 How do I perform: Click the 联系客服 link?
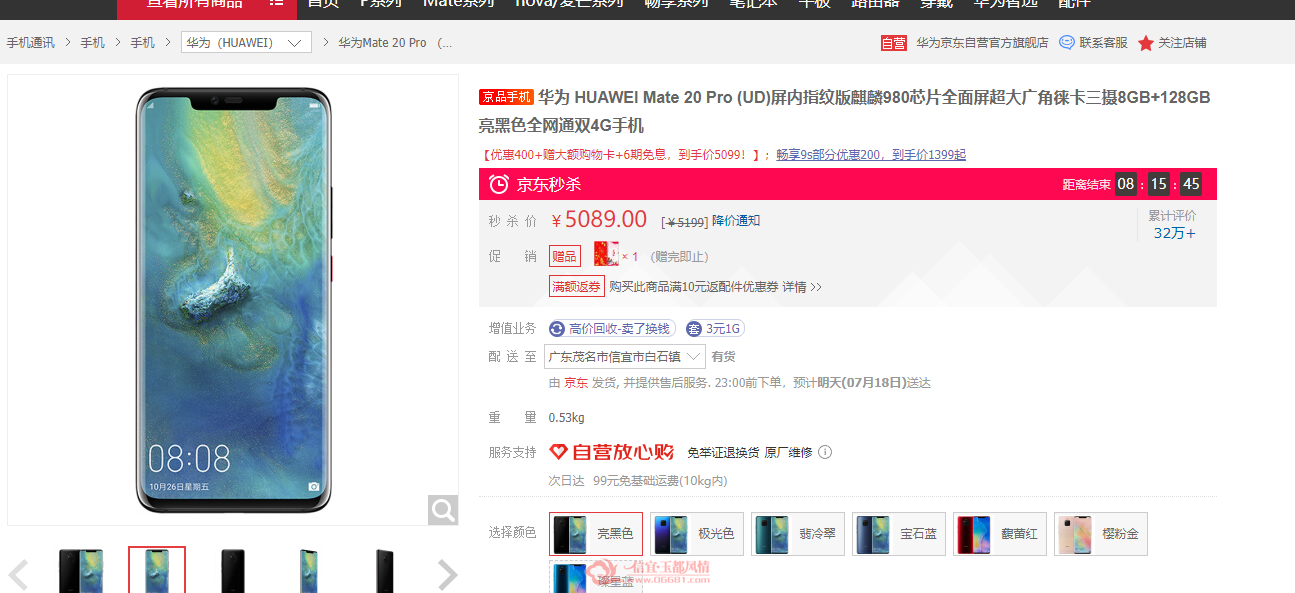[x=1103, y=43]
